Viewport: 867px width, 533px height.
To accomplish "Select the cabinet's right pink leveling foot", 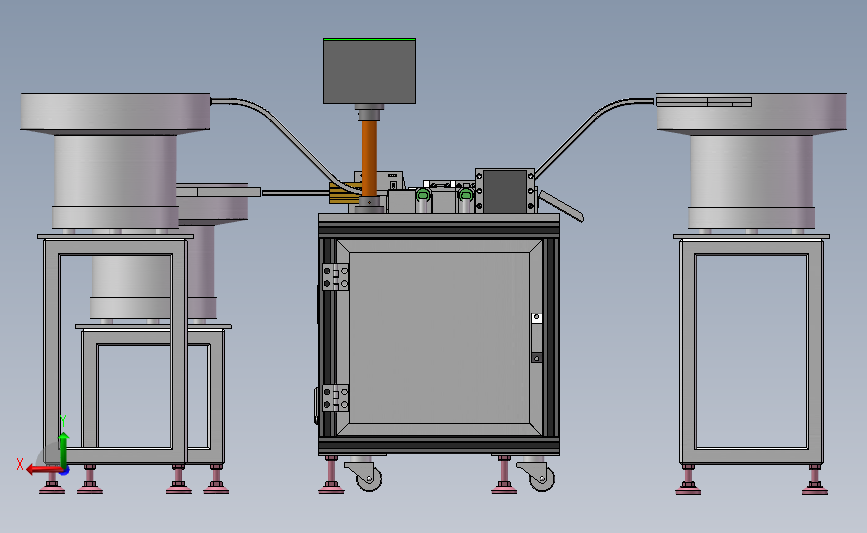I will point(504,475).
